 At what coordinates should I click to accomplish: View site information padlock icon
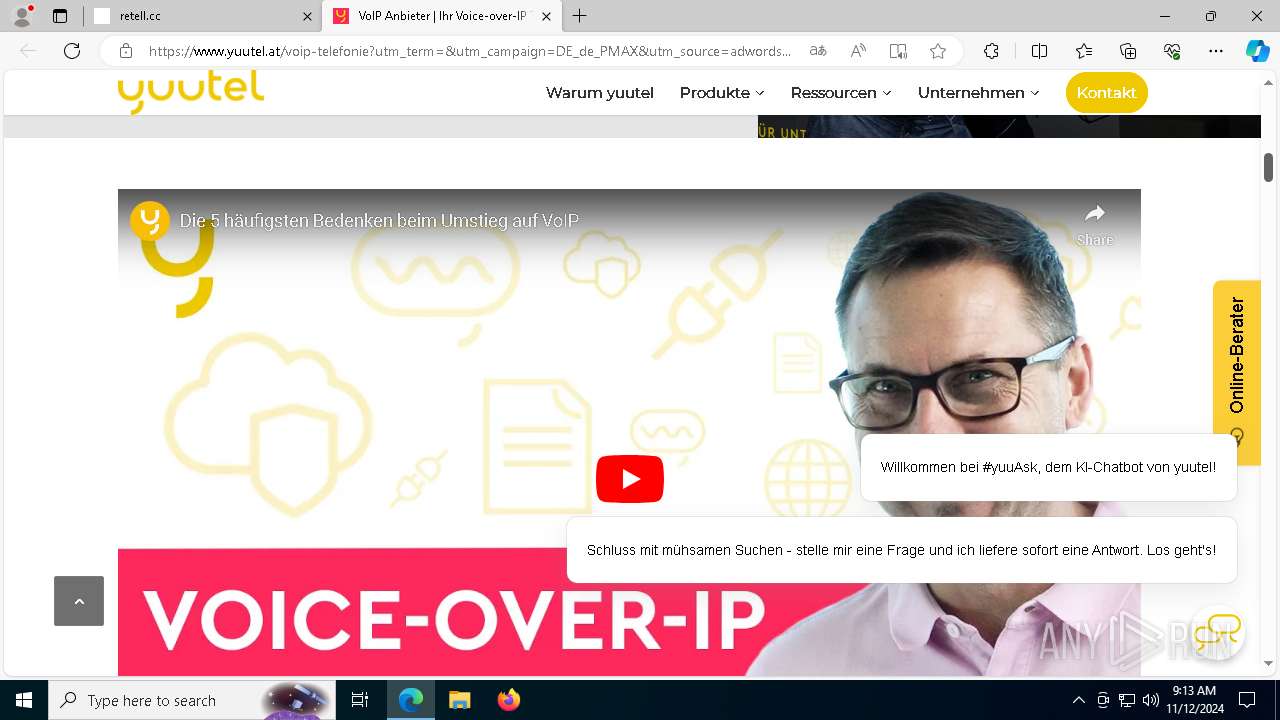126,51
